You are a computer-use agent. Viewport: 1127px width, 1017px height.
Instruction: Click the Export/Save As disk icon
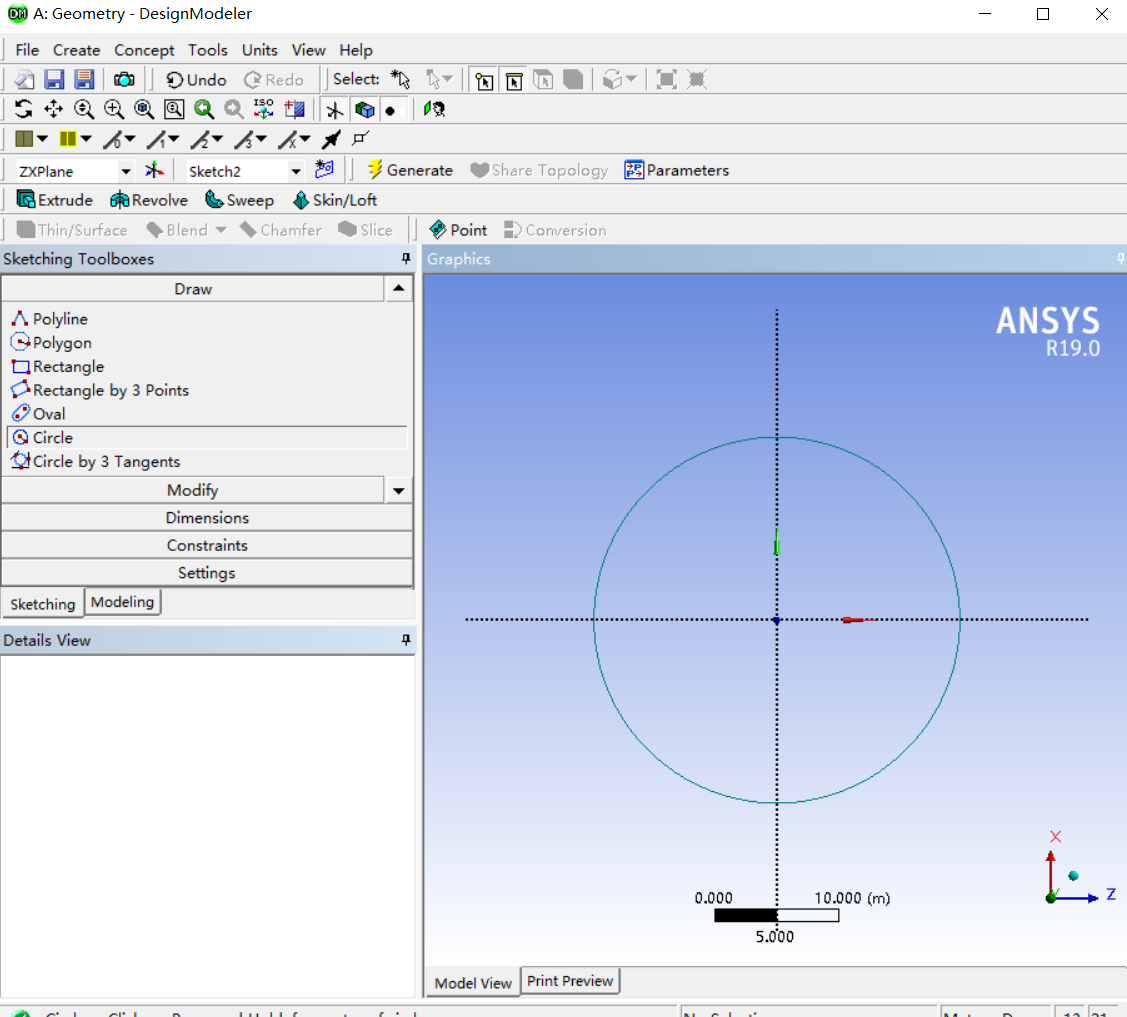pos(84,80)
